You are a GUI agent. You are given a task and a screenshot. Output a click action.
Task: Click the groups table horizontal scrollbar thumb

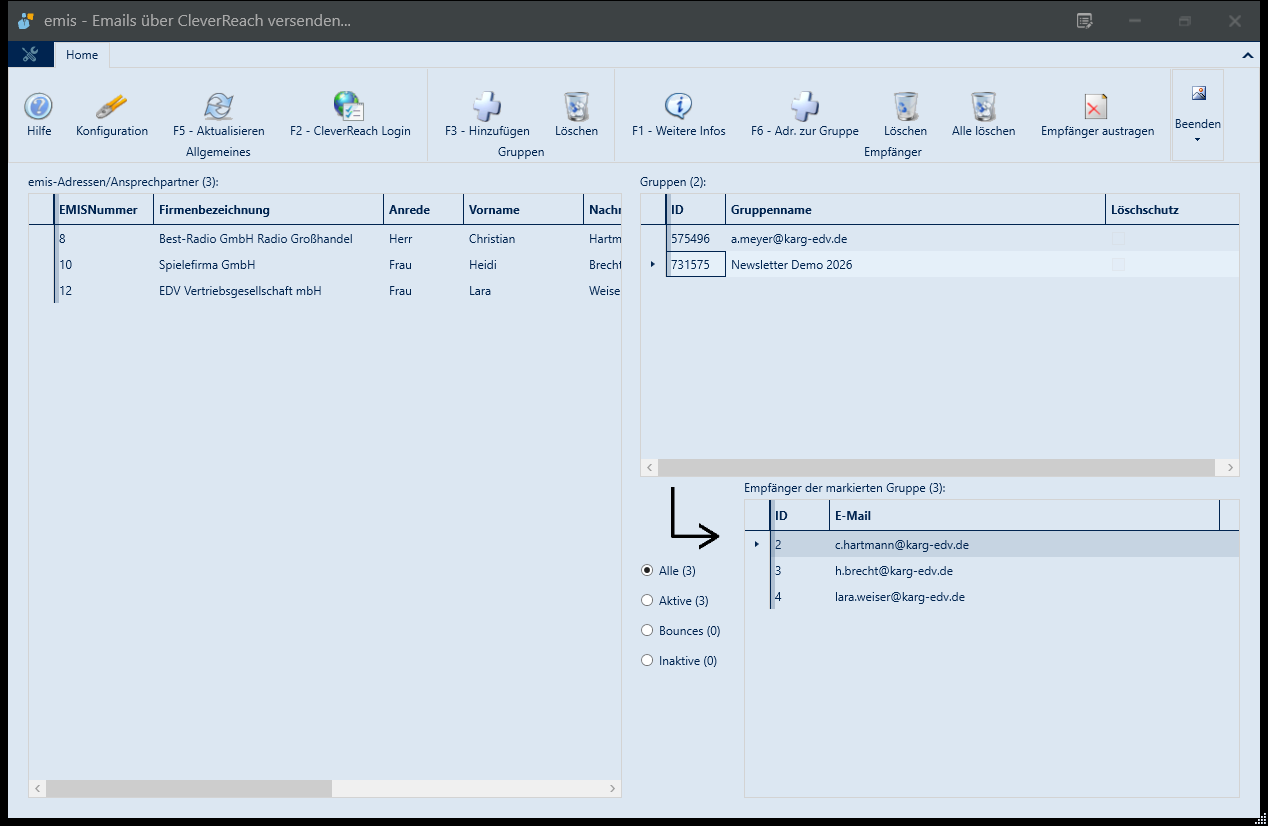pos(936,468)
